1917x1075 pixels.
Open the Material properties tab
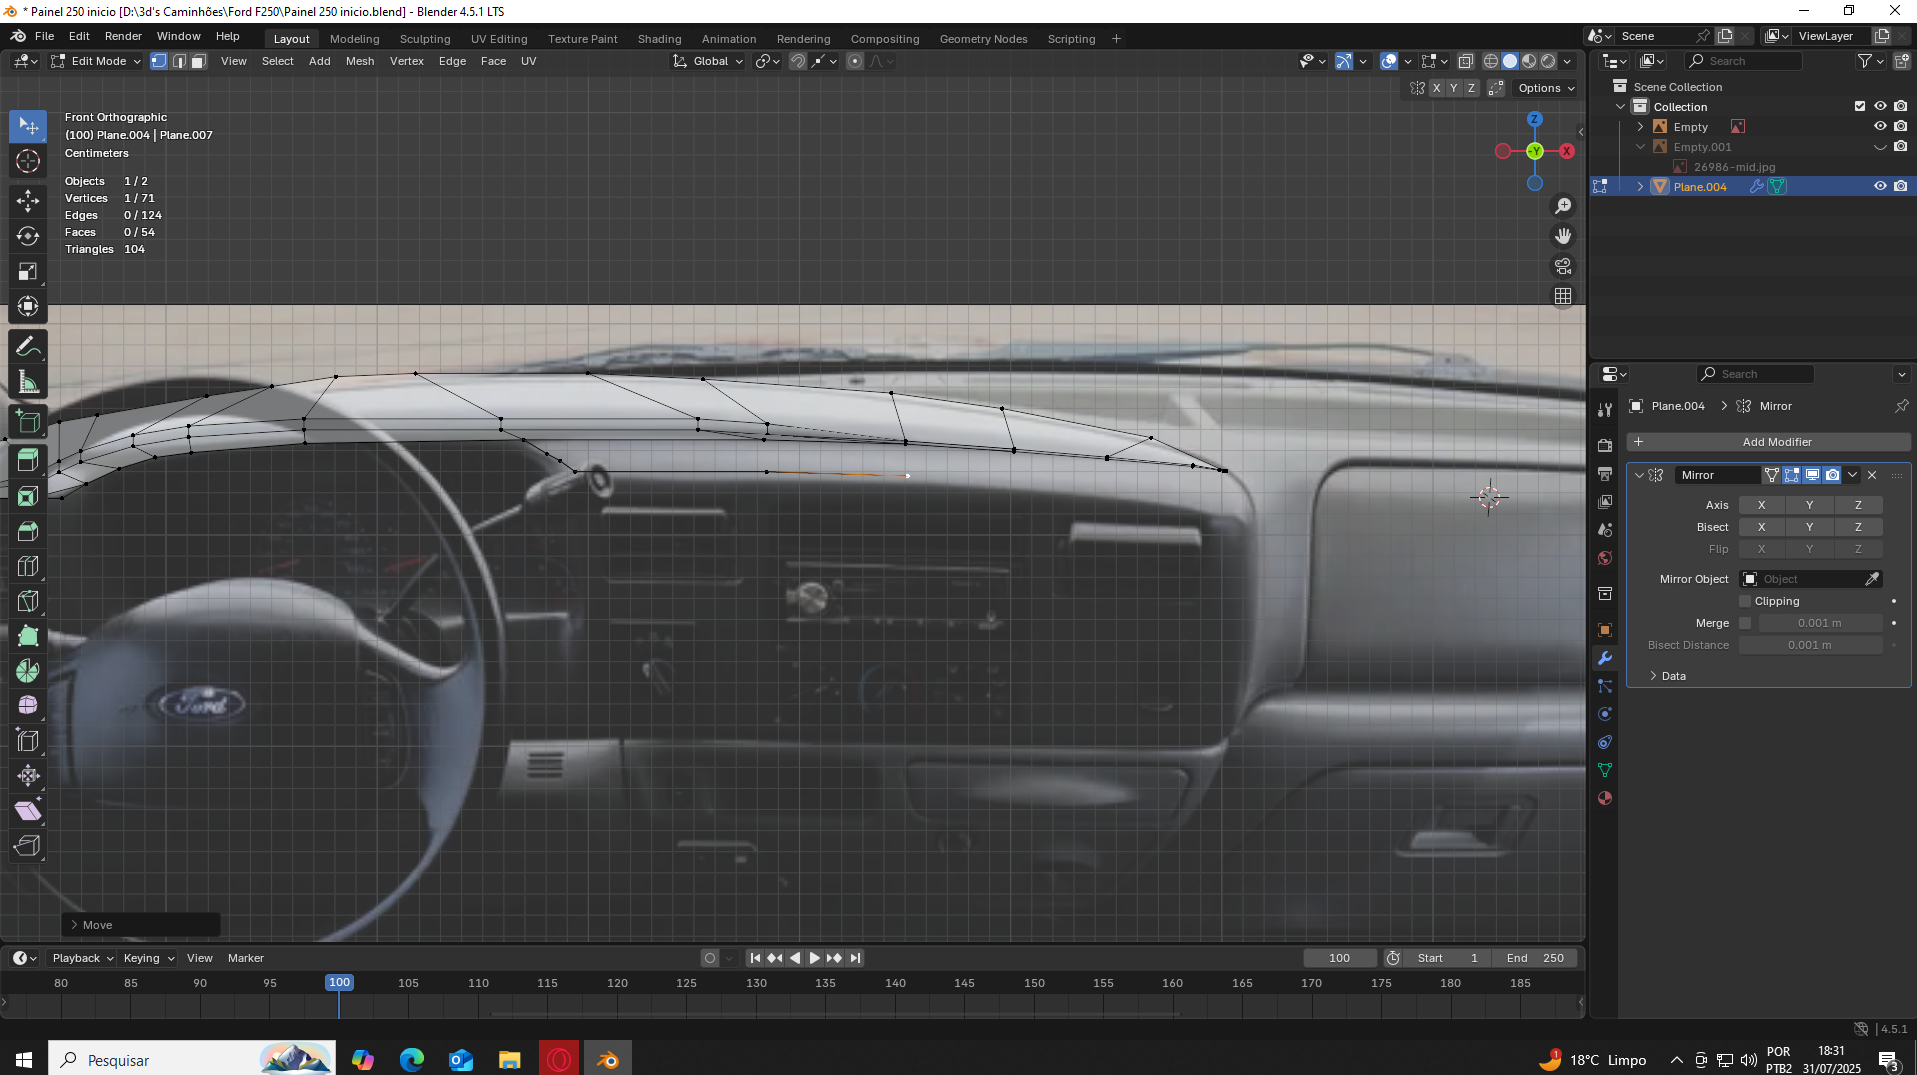tap(1605, 798)
